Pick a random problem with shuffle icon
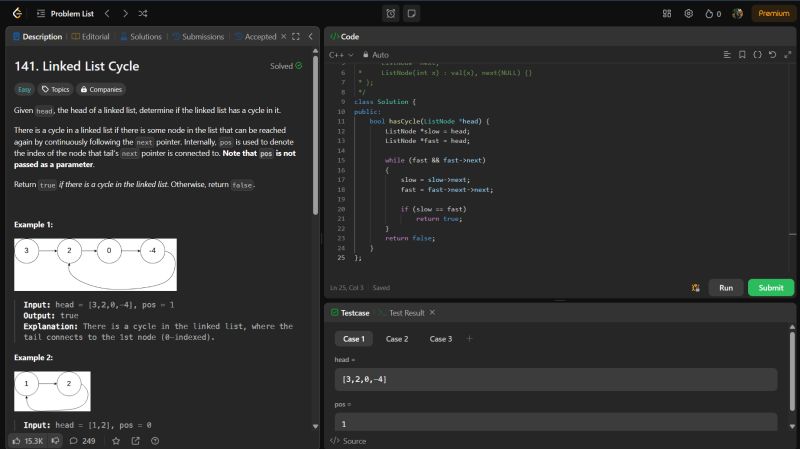800x449 pixels. (x=143, y=14)
